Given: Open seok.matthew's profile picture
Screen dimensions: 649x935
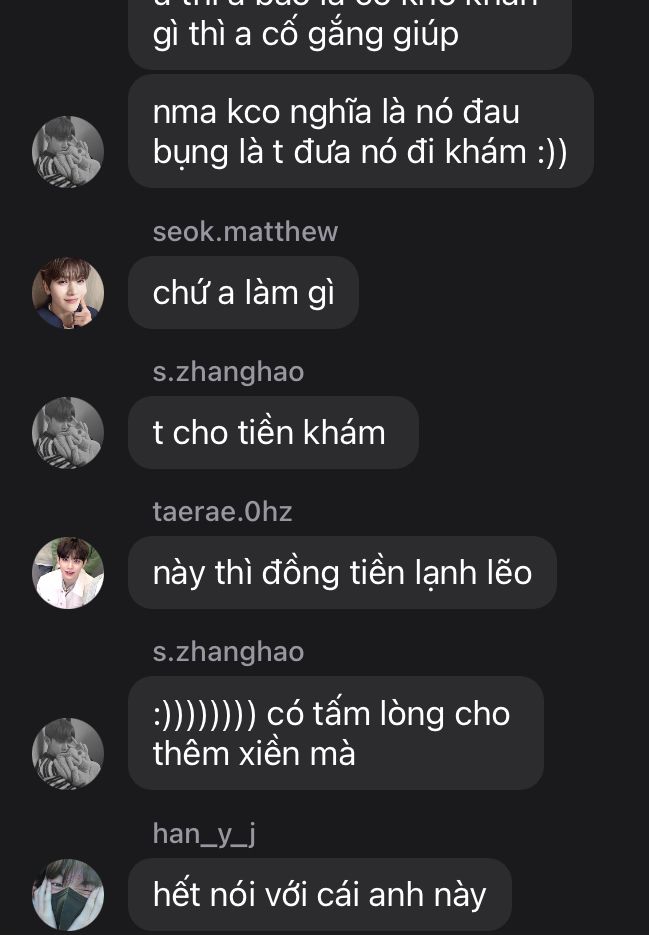Looking at the screenshot, I should pyautogui.click(x=68, y=293).
